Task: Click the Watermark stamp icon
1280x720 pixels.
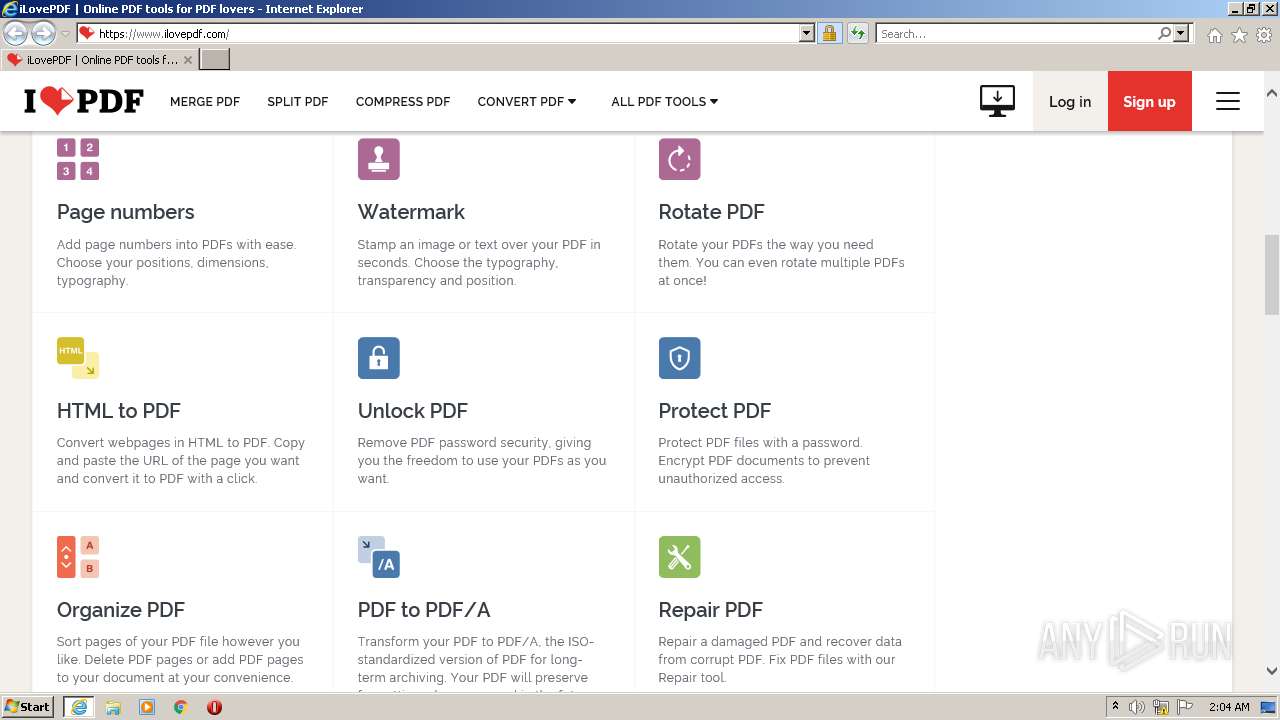Action: tap(379, 159)
